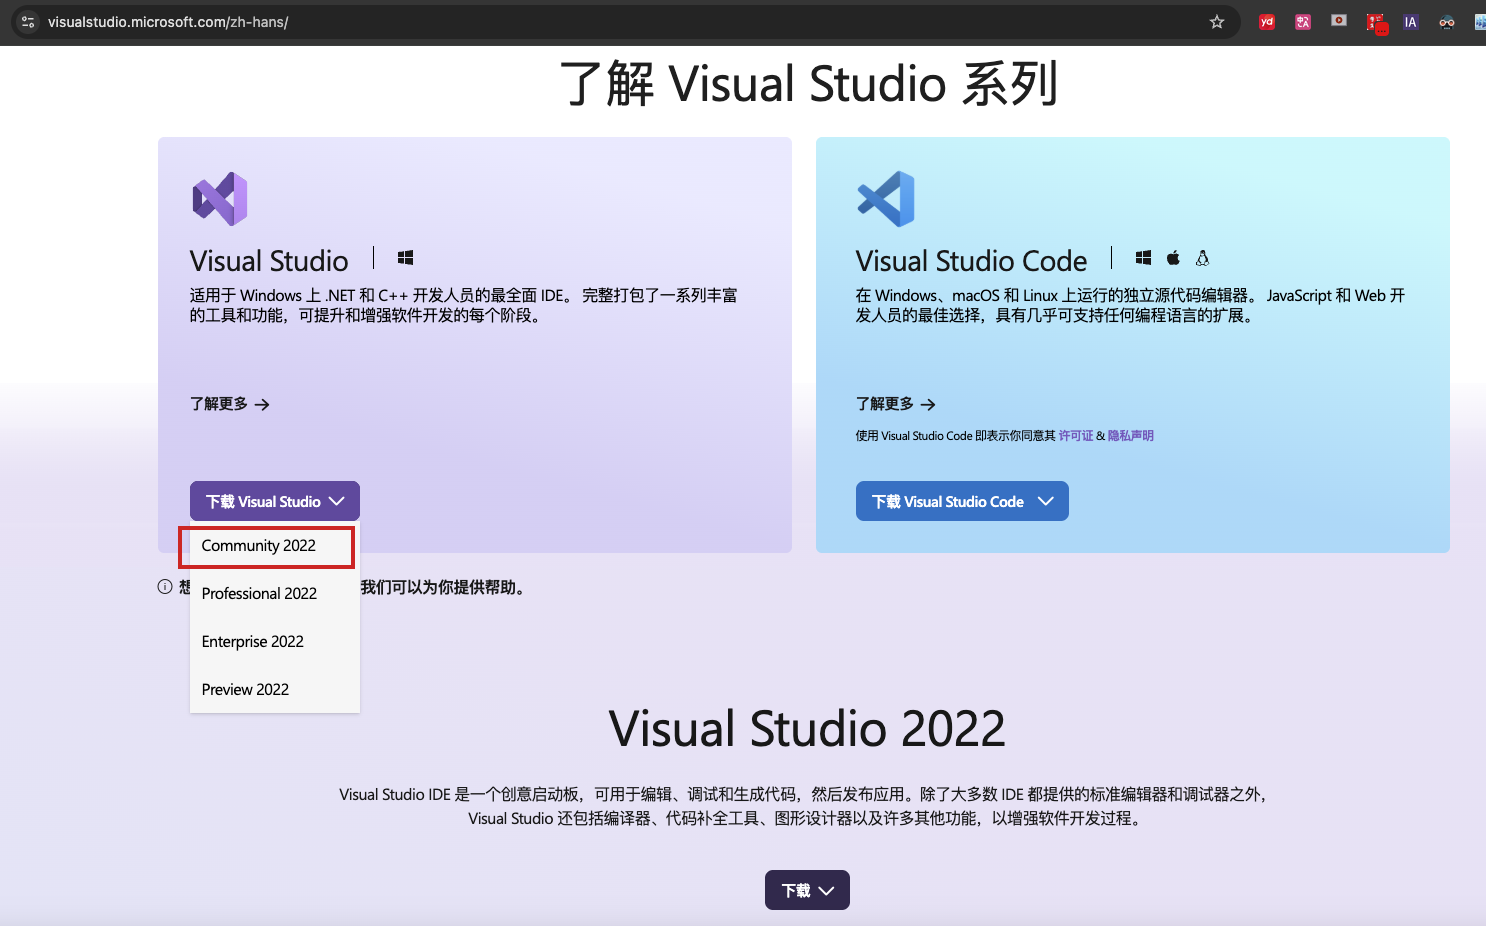The height and width of the screenshot is (926, 1486).
Task: Choose Preview 2022 from download menu
Action: [245, 690]
